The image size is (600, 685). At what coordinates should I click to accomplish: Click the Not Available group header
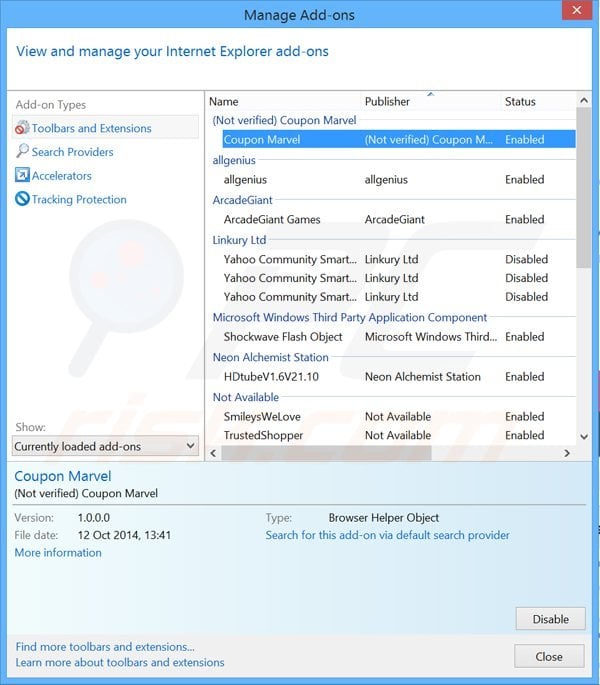[246, 397]
